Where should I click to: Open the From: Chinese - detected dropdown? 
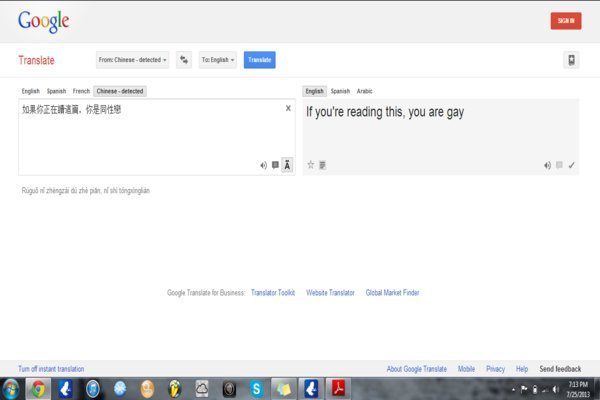click(132, 60)
